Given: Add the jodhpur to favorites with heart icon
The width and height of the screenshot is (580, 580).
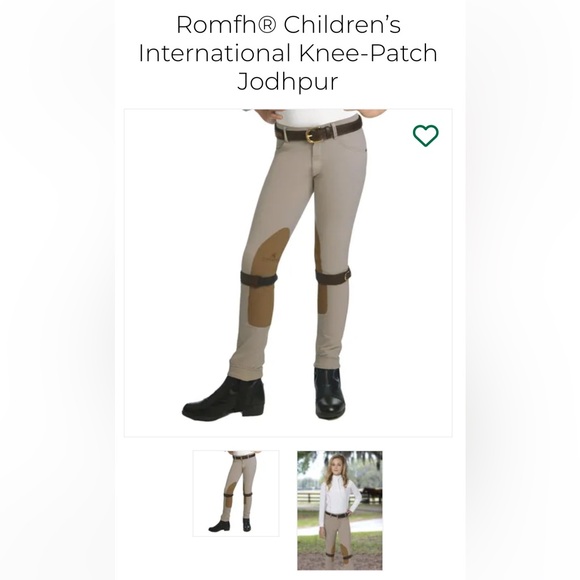Looking at the screenshot, I should coord(426,135).
